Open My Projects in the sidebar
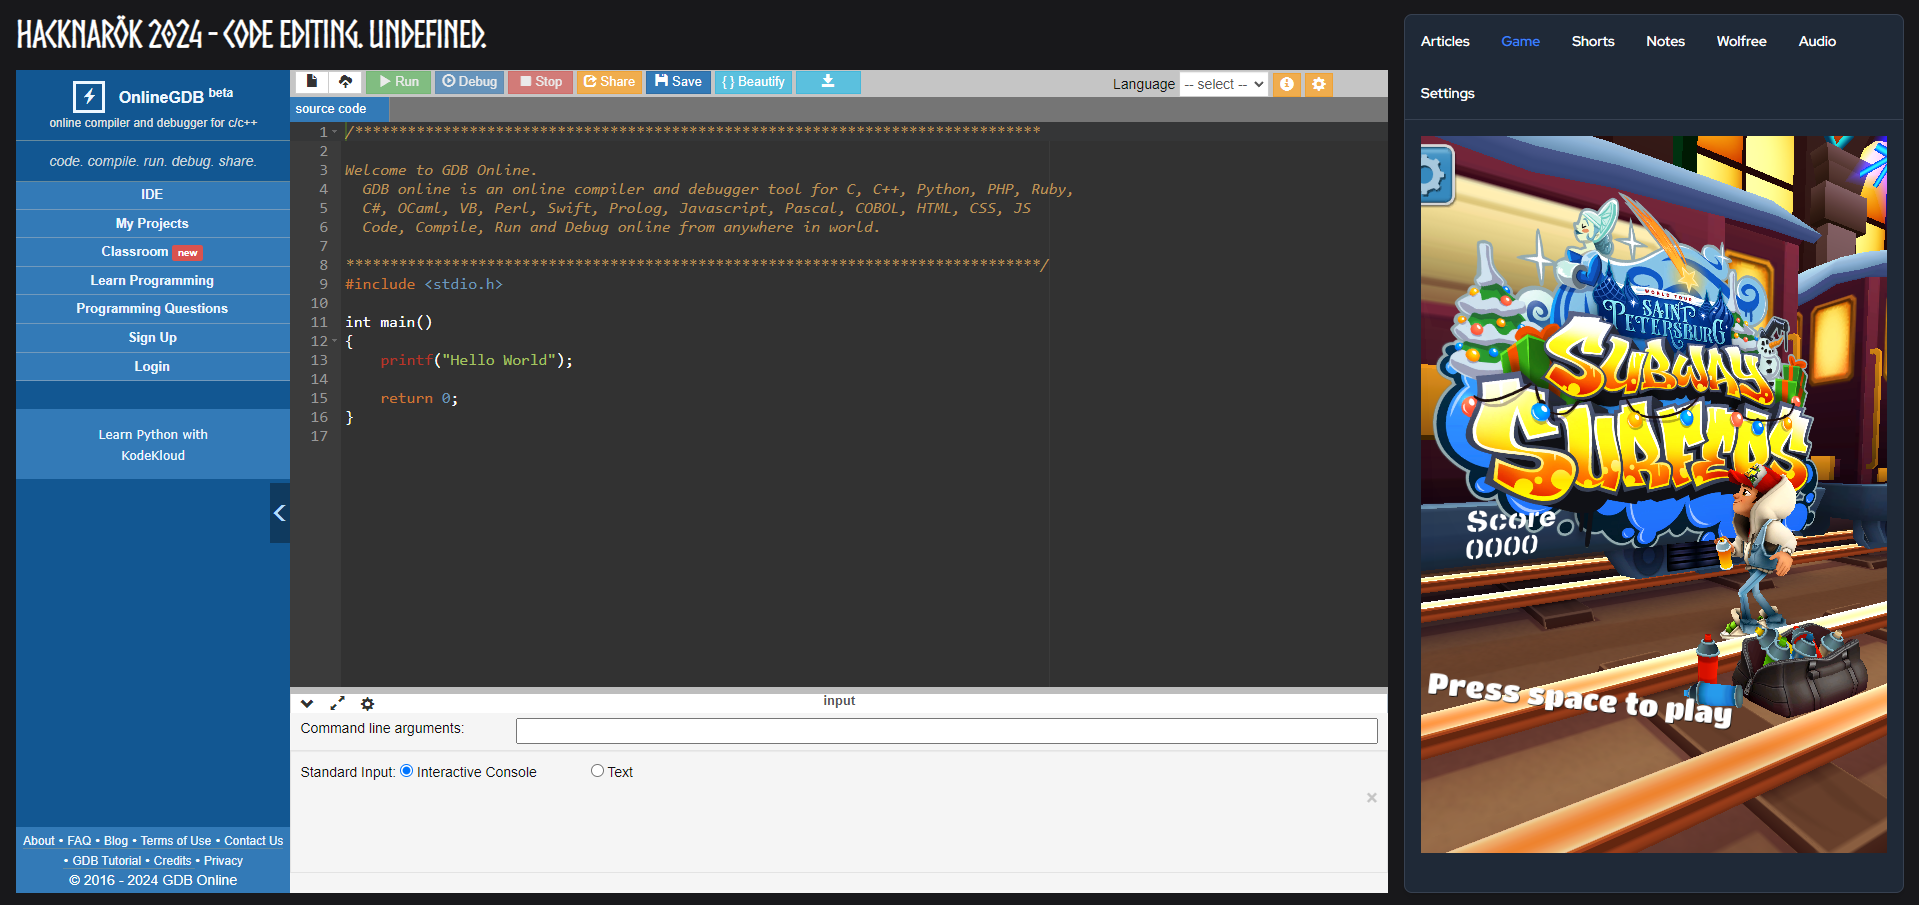This screenshot has height=905, width=1919. click(x=152, y=224)
